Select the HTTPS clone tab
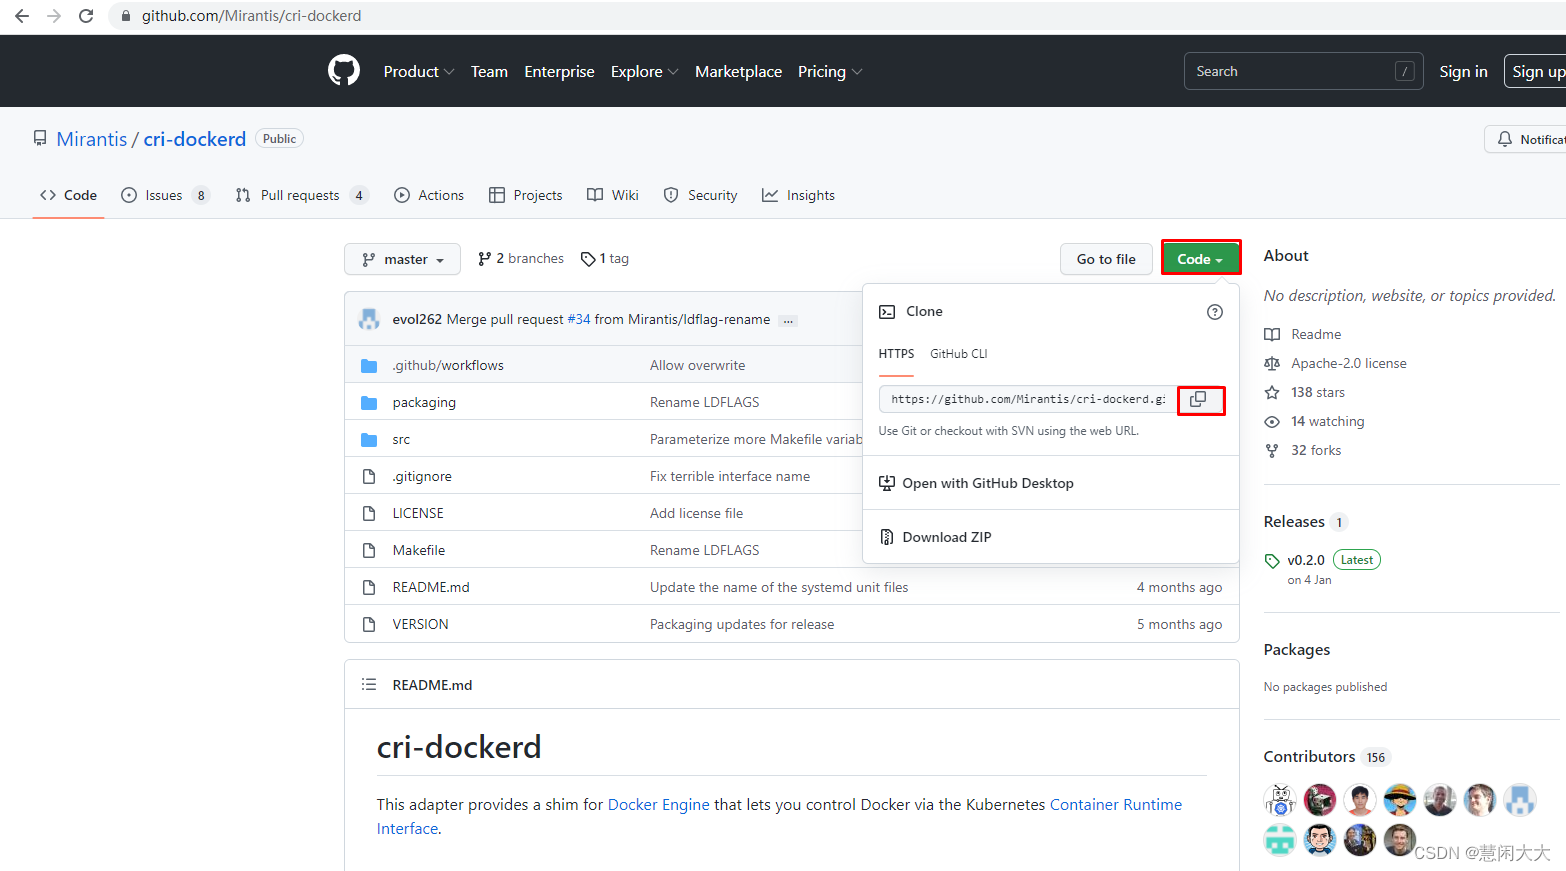Screen dimensions: 1566x871 click(x=896, y=354)
